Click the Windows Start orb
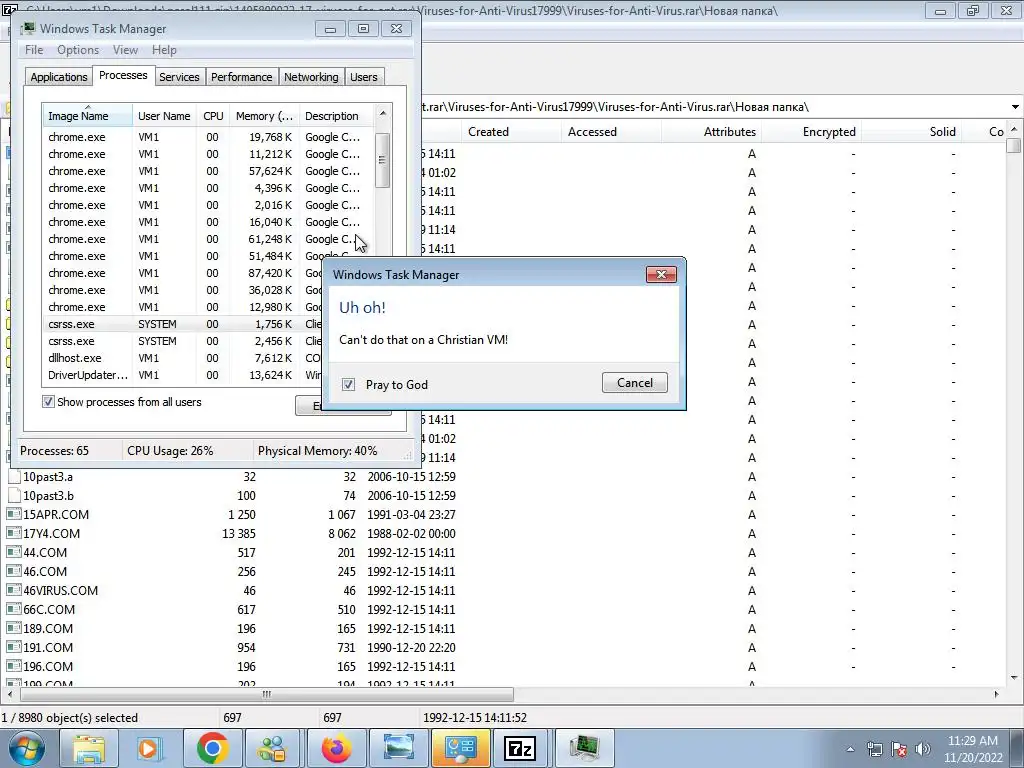The height and width of the screenshot is (768, 1024). [x=25, y=748]
